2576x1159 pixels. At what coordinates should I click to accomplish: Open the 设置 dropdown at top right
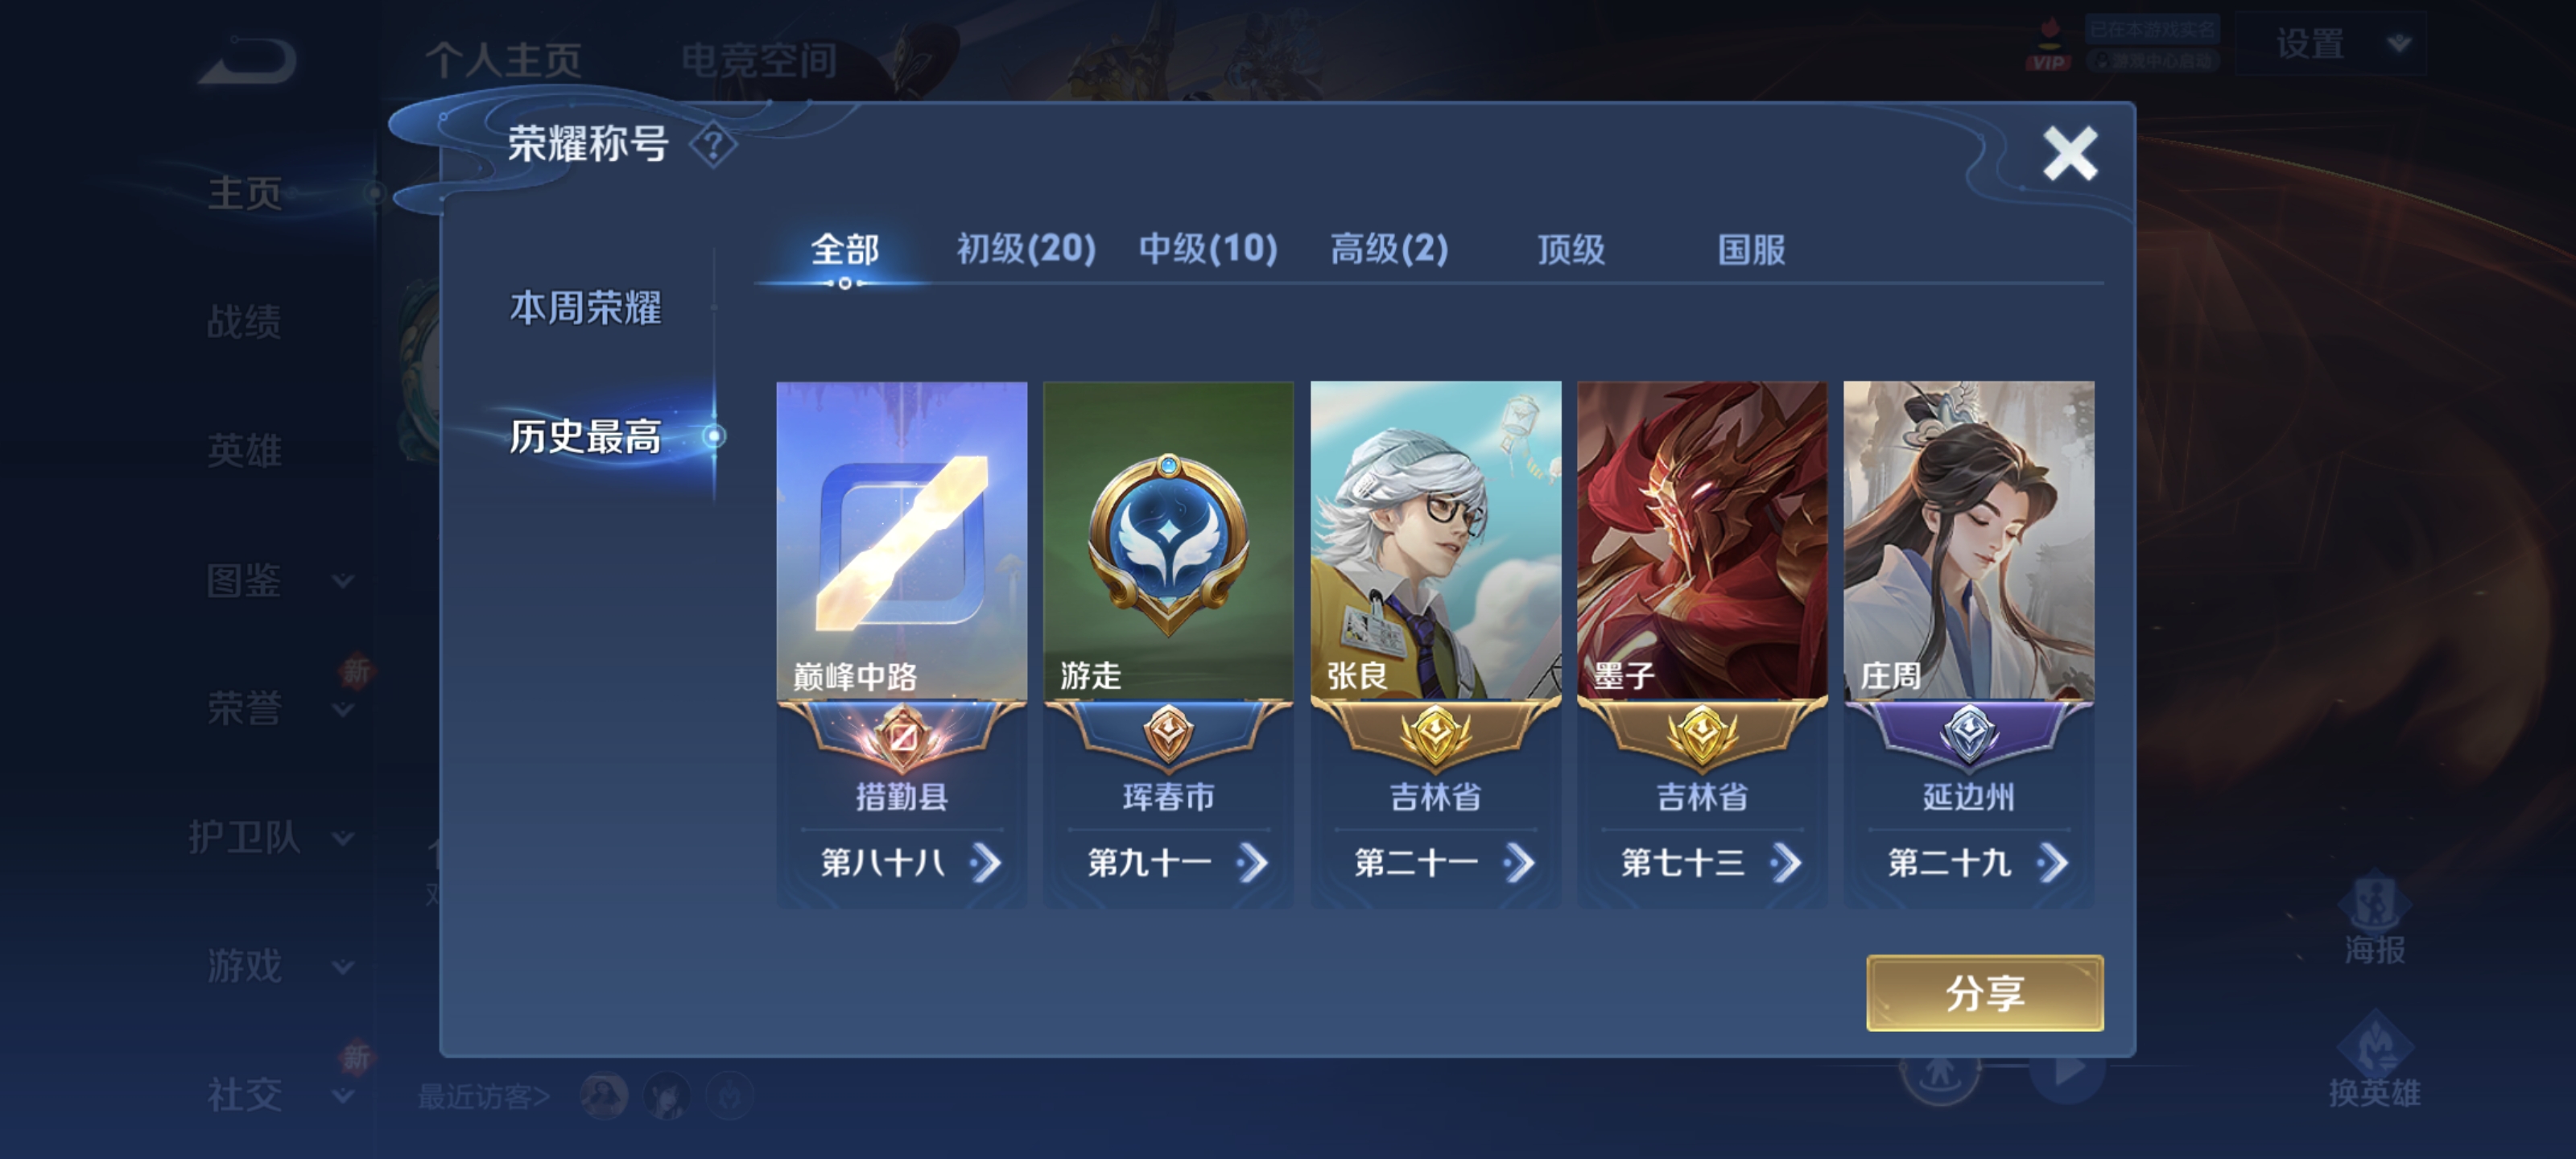coord(2331,44)
